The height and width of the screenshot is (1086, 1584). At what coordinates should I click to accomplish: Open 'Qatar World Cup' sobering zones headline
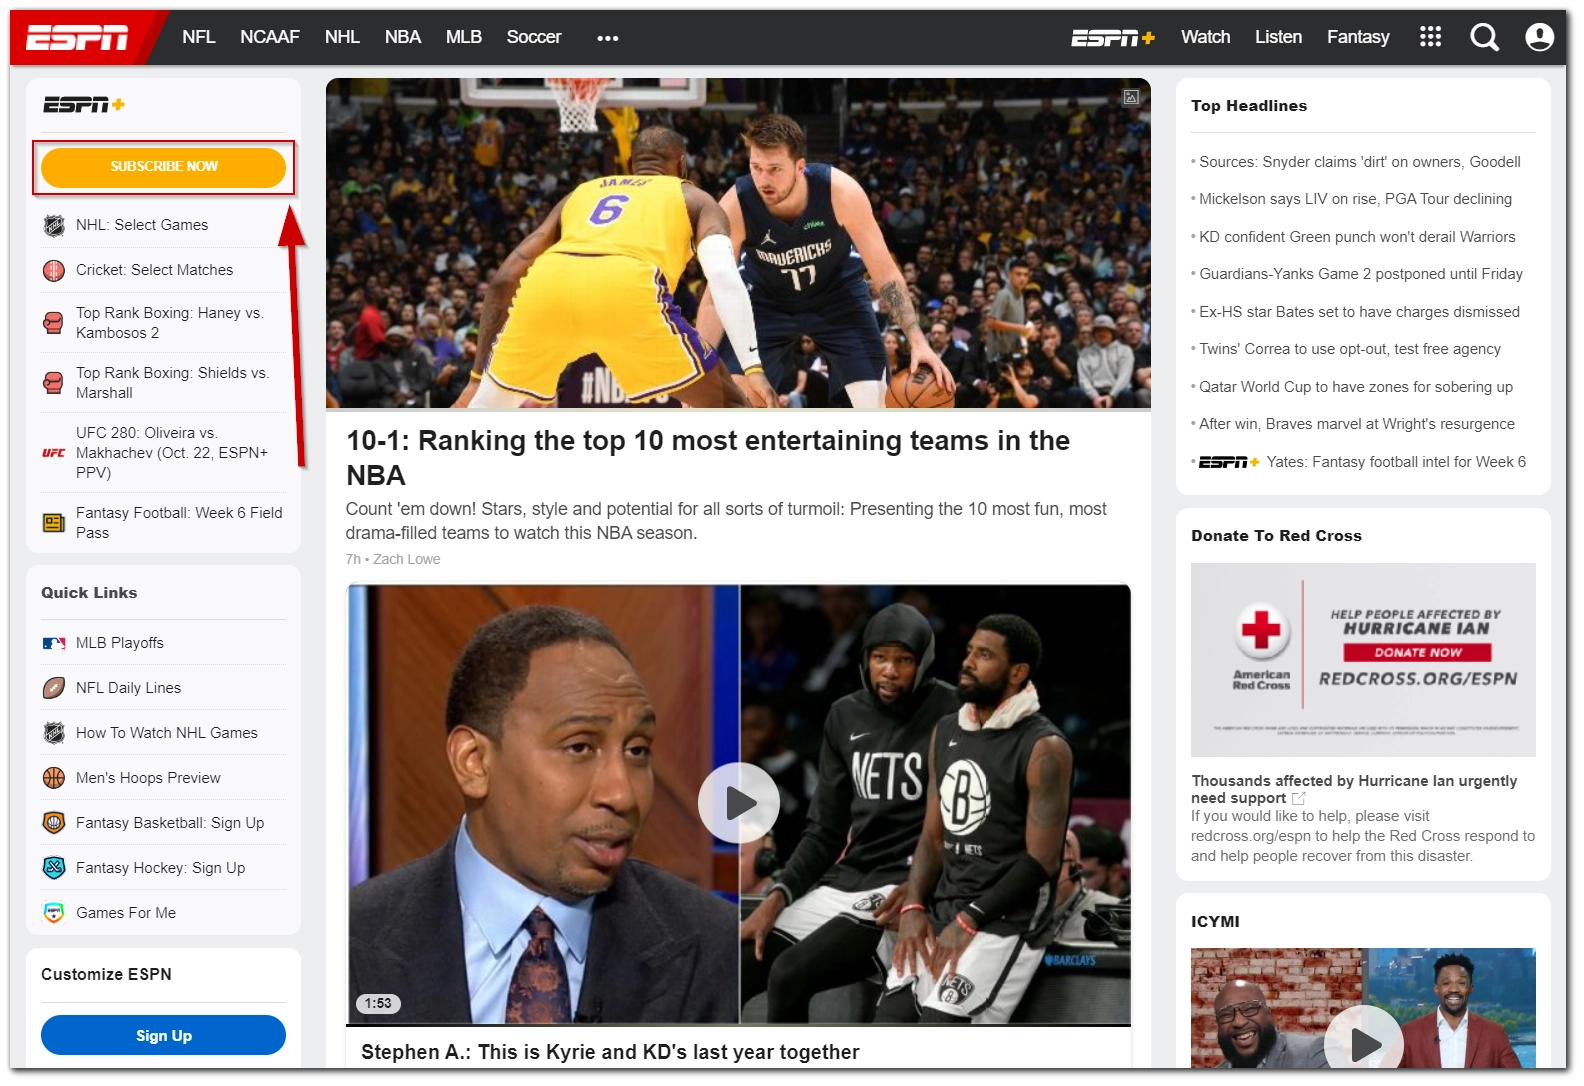(x=1356, y=387)
